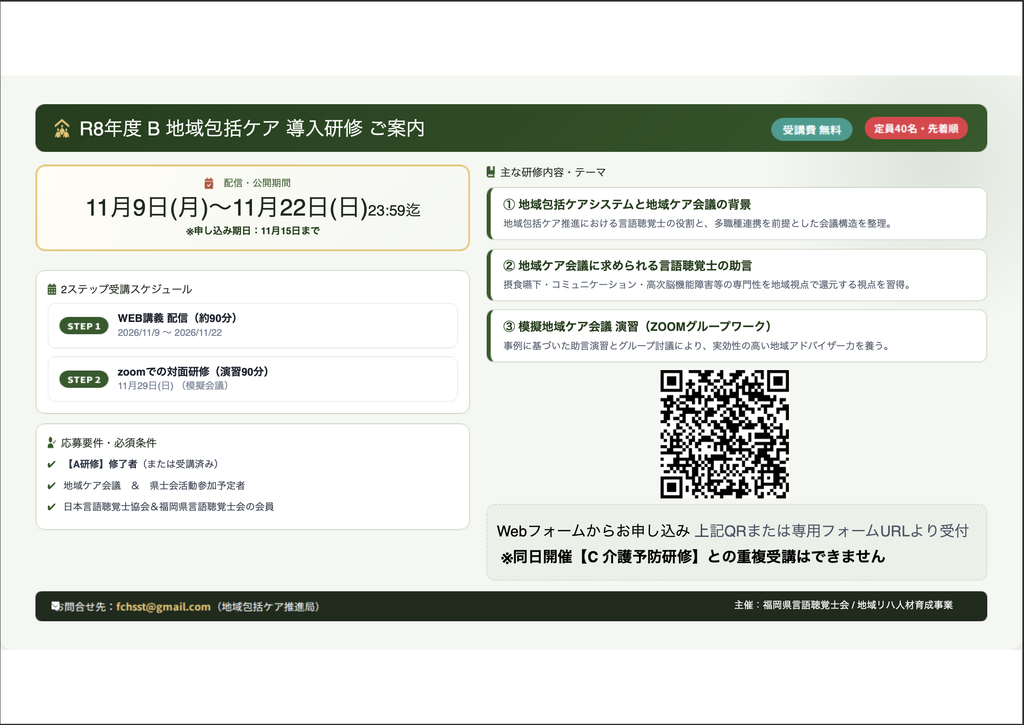Screen dimensions: 1024x725
Task: Click the checkmark beside 【A研修】修了者
Action: pos(52,464)
